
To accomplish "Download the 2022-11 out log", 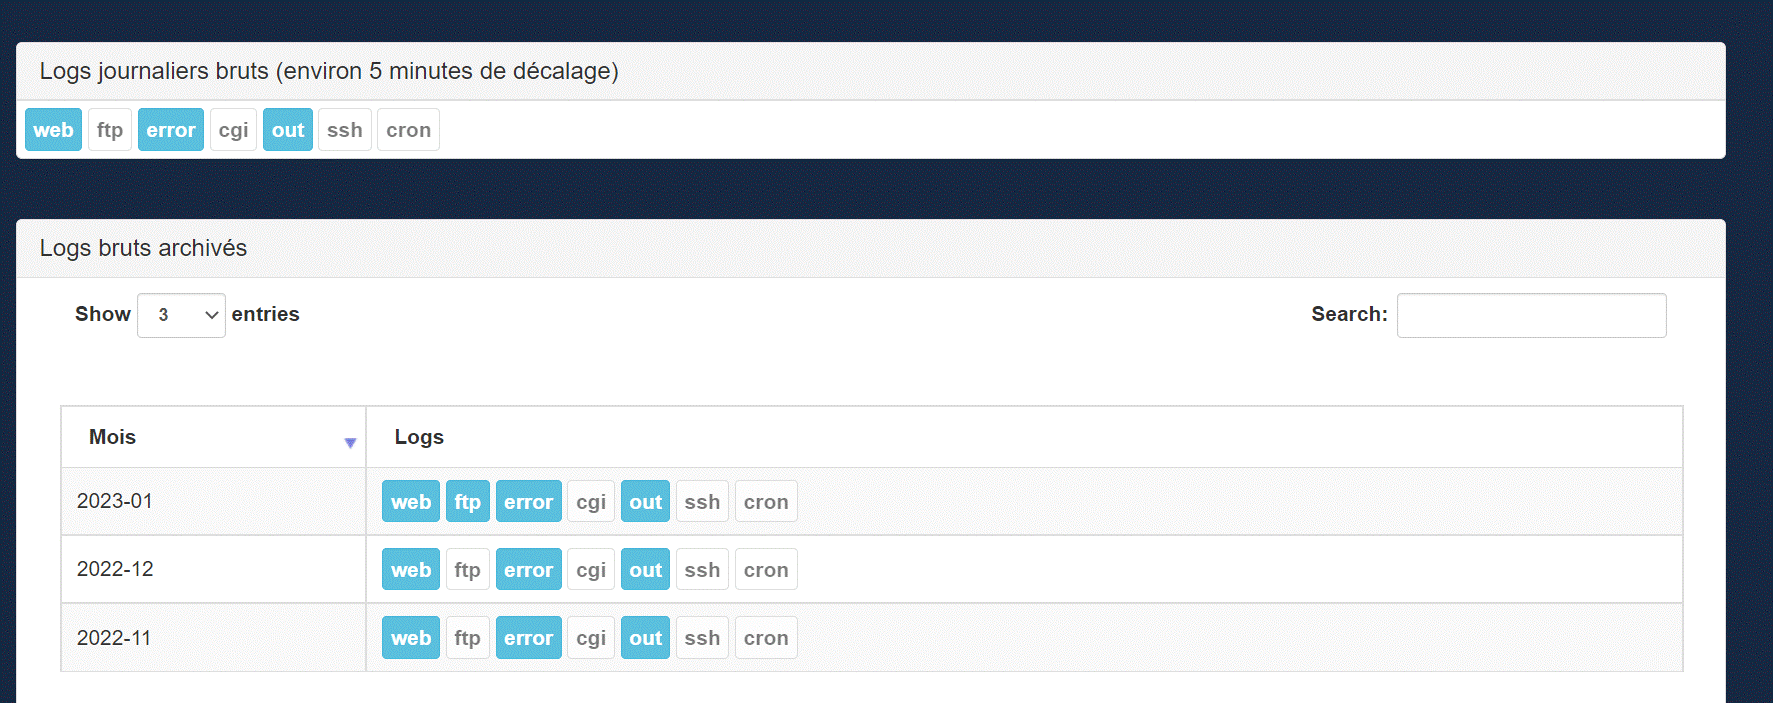I will [x=645, y=638].
